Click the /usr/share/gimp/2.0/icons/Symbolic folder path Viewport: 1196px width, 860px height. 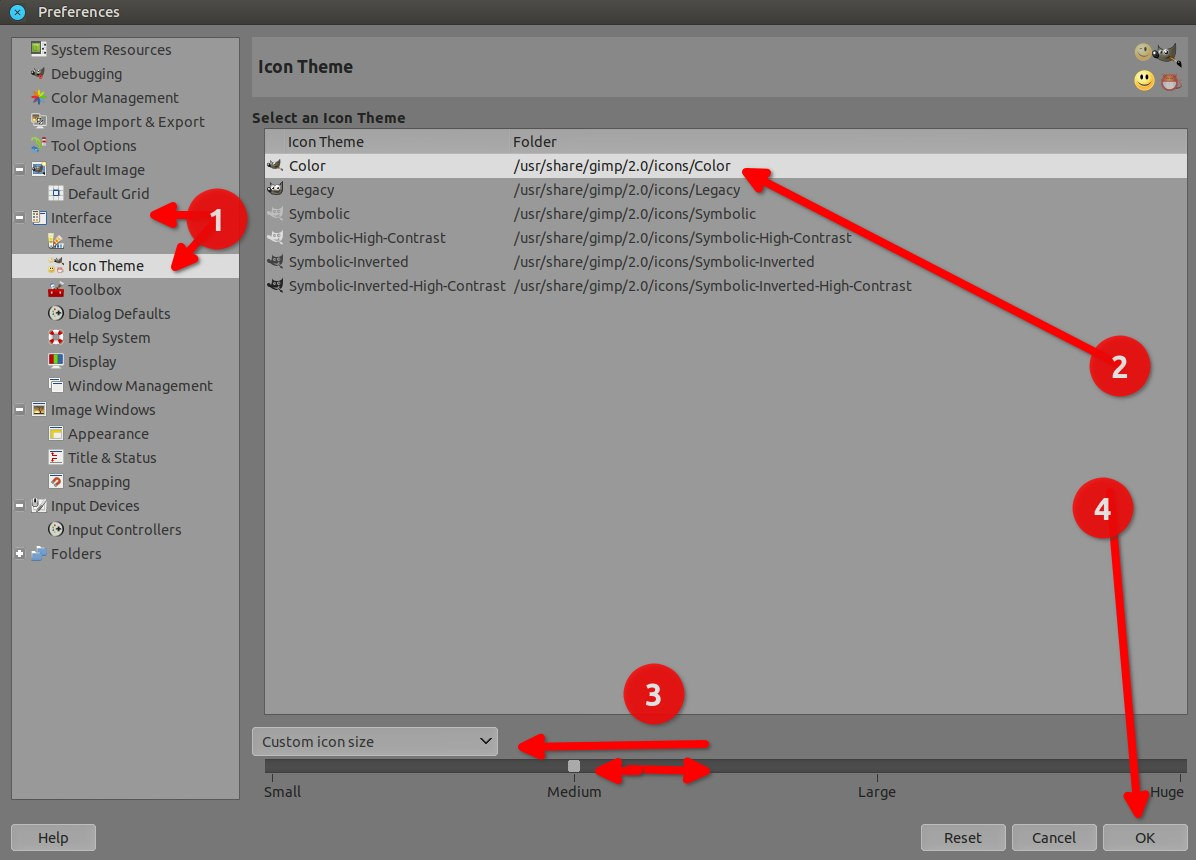pos(635,214)
